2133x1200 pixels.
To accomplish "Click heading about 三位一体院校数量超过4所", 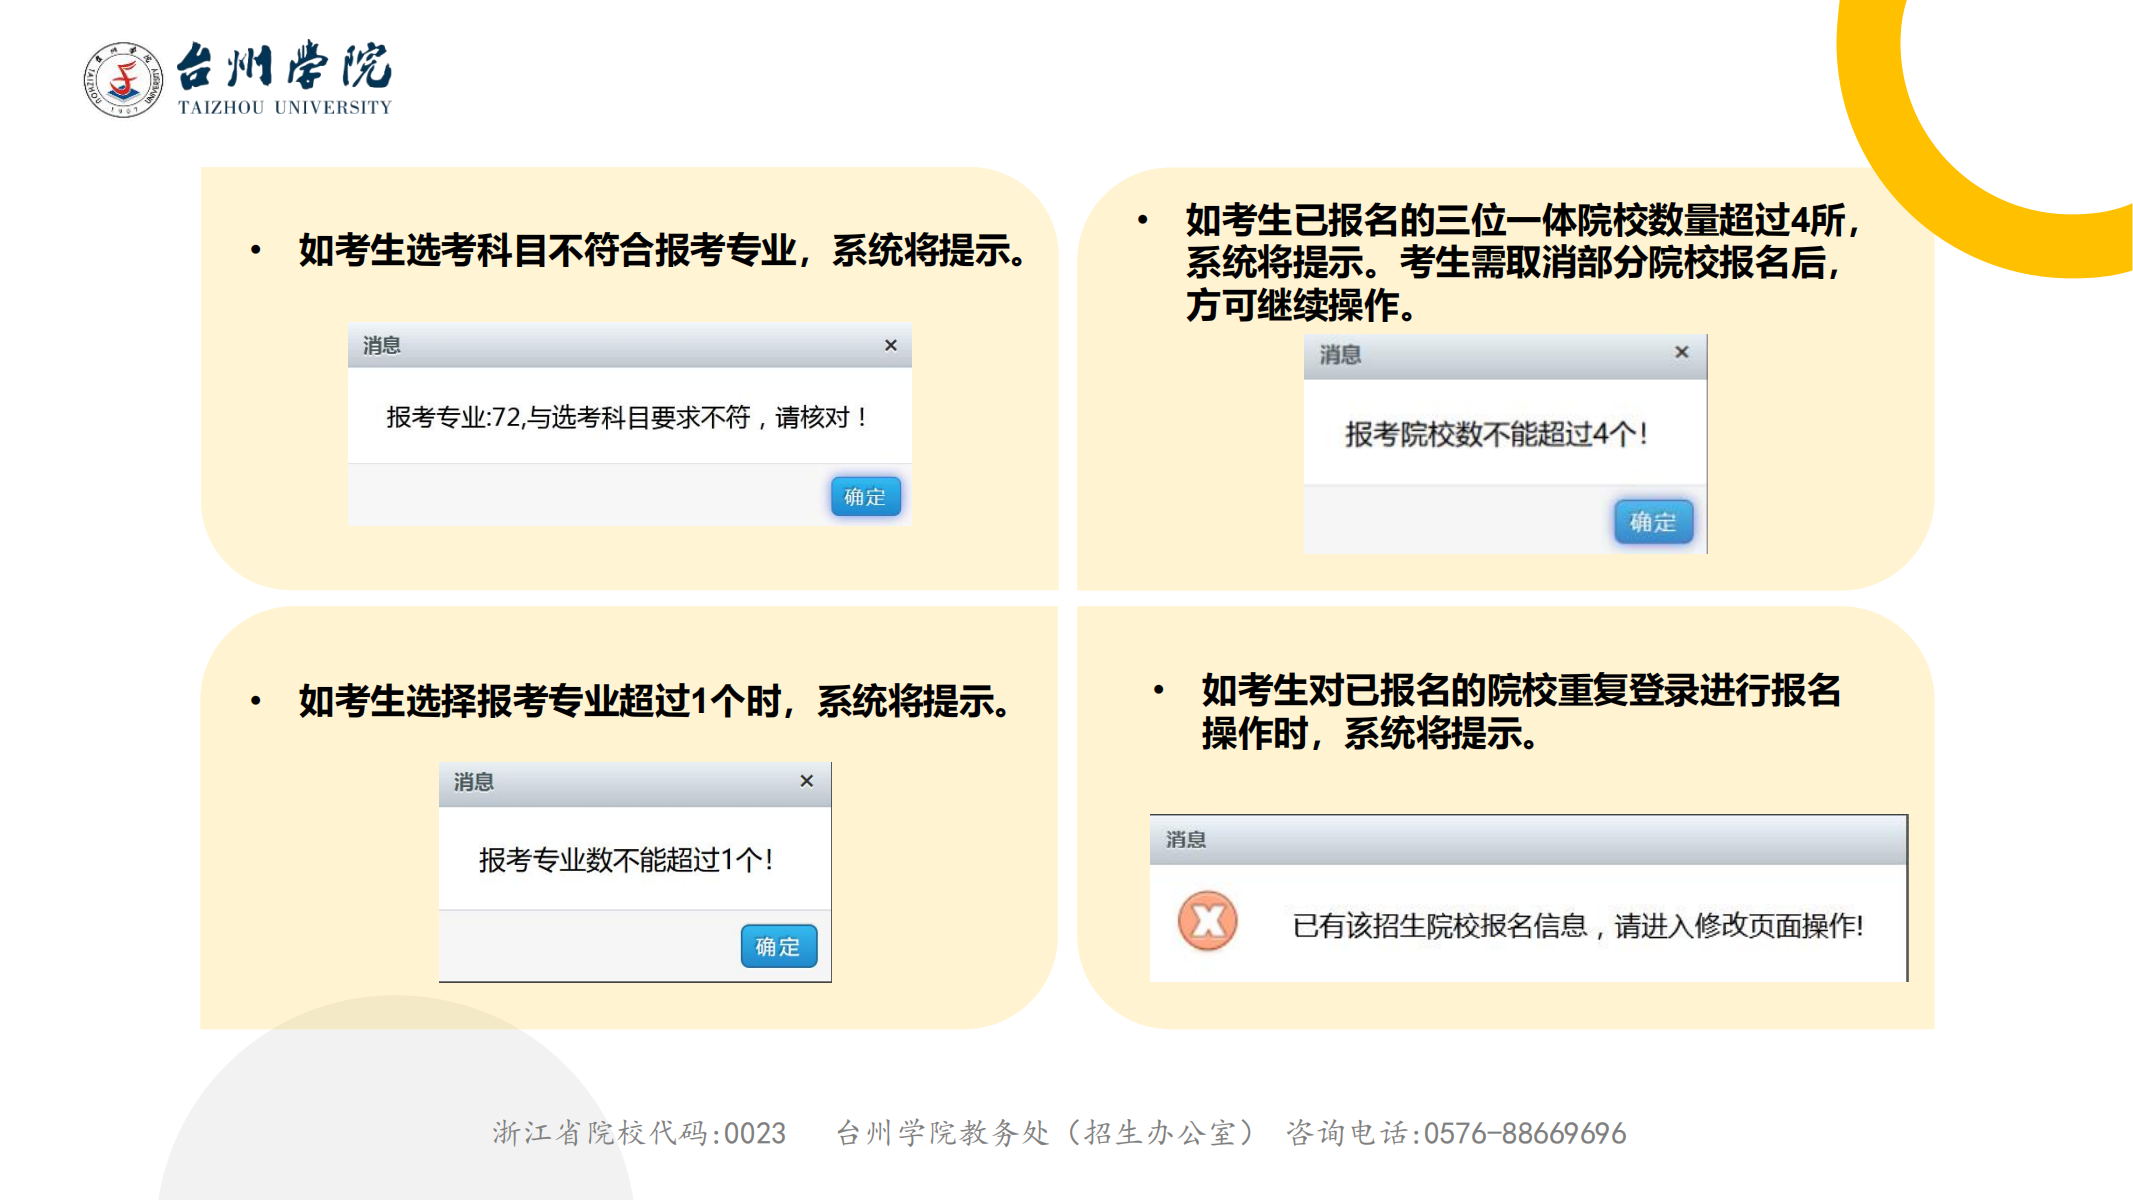I will pos(1525,262).
